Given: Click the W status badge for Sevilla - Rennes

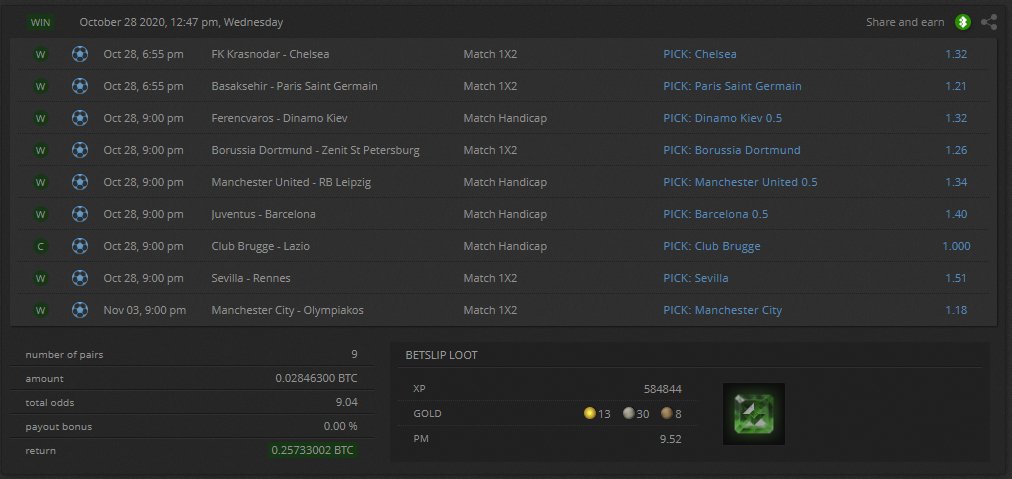Looking at the screenshot, I should tap(41, 278).
